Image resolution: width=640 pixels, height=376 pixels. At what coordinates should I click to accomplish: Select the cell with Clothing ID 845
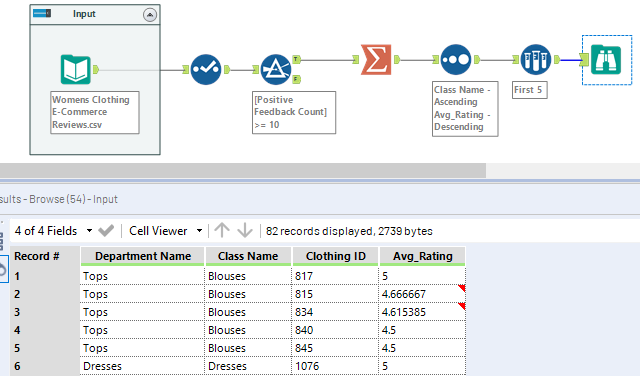tap(335, 348)
